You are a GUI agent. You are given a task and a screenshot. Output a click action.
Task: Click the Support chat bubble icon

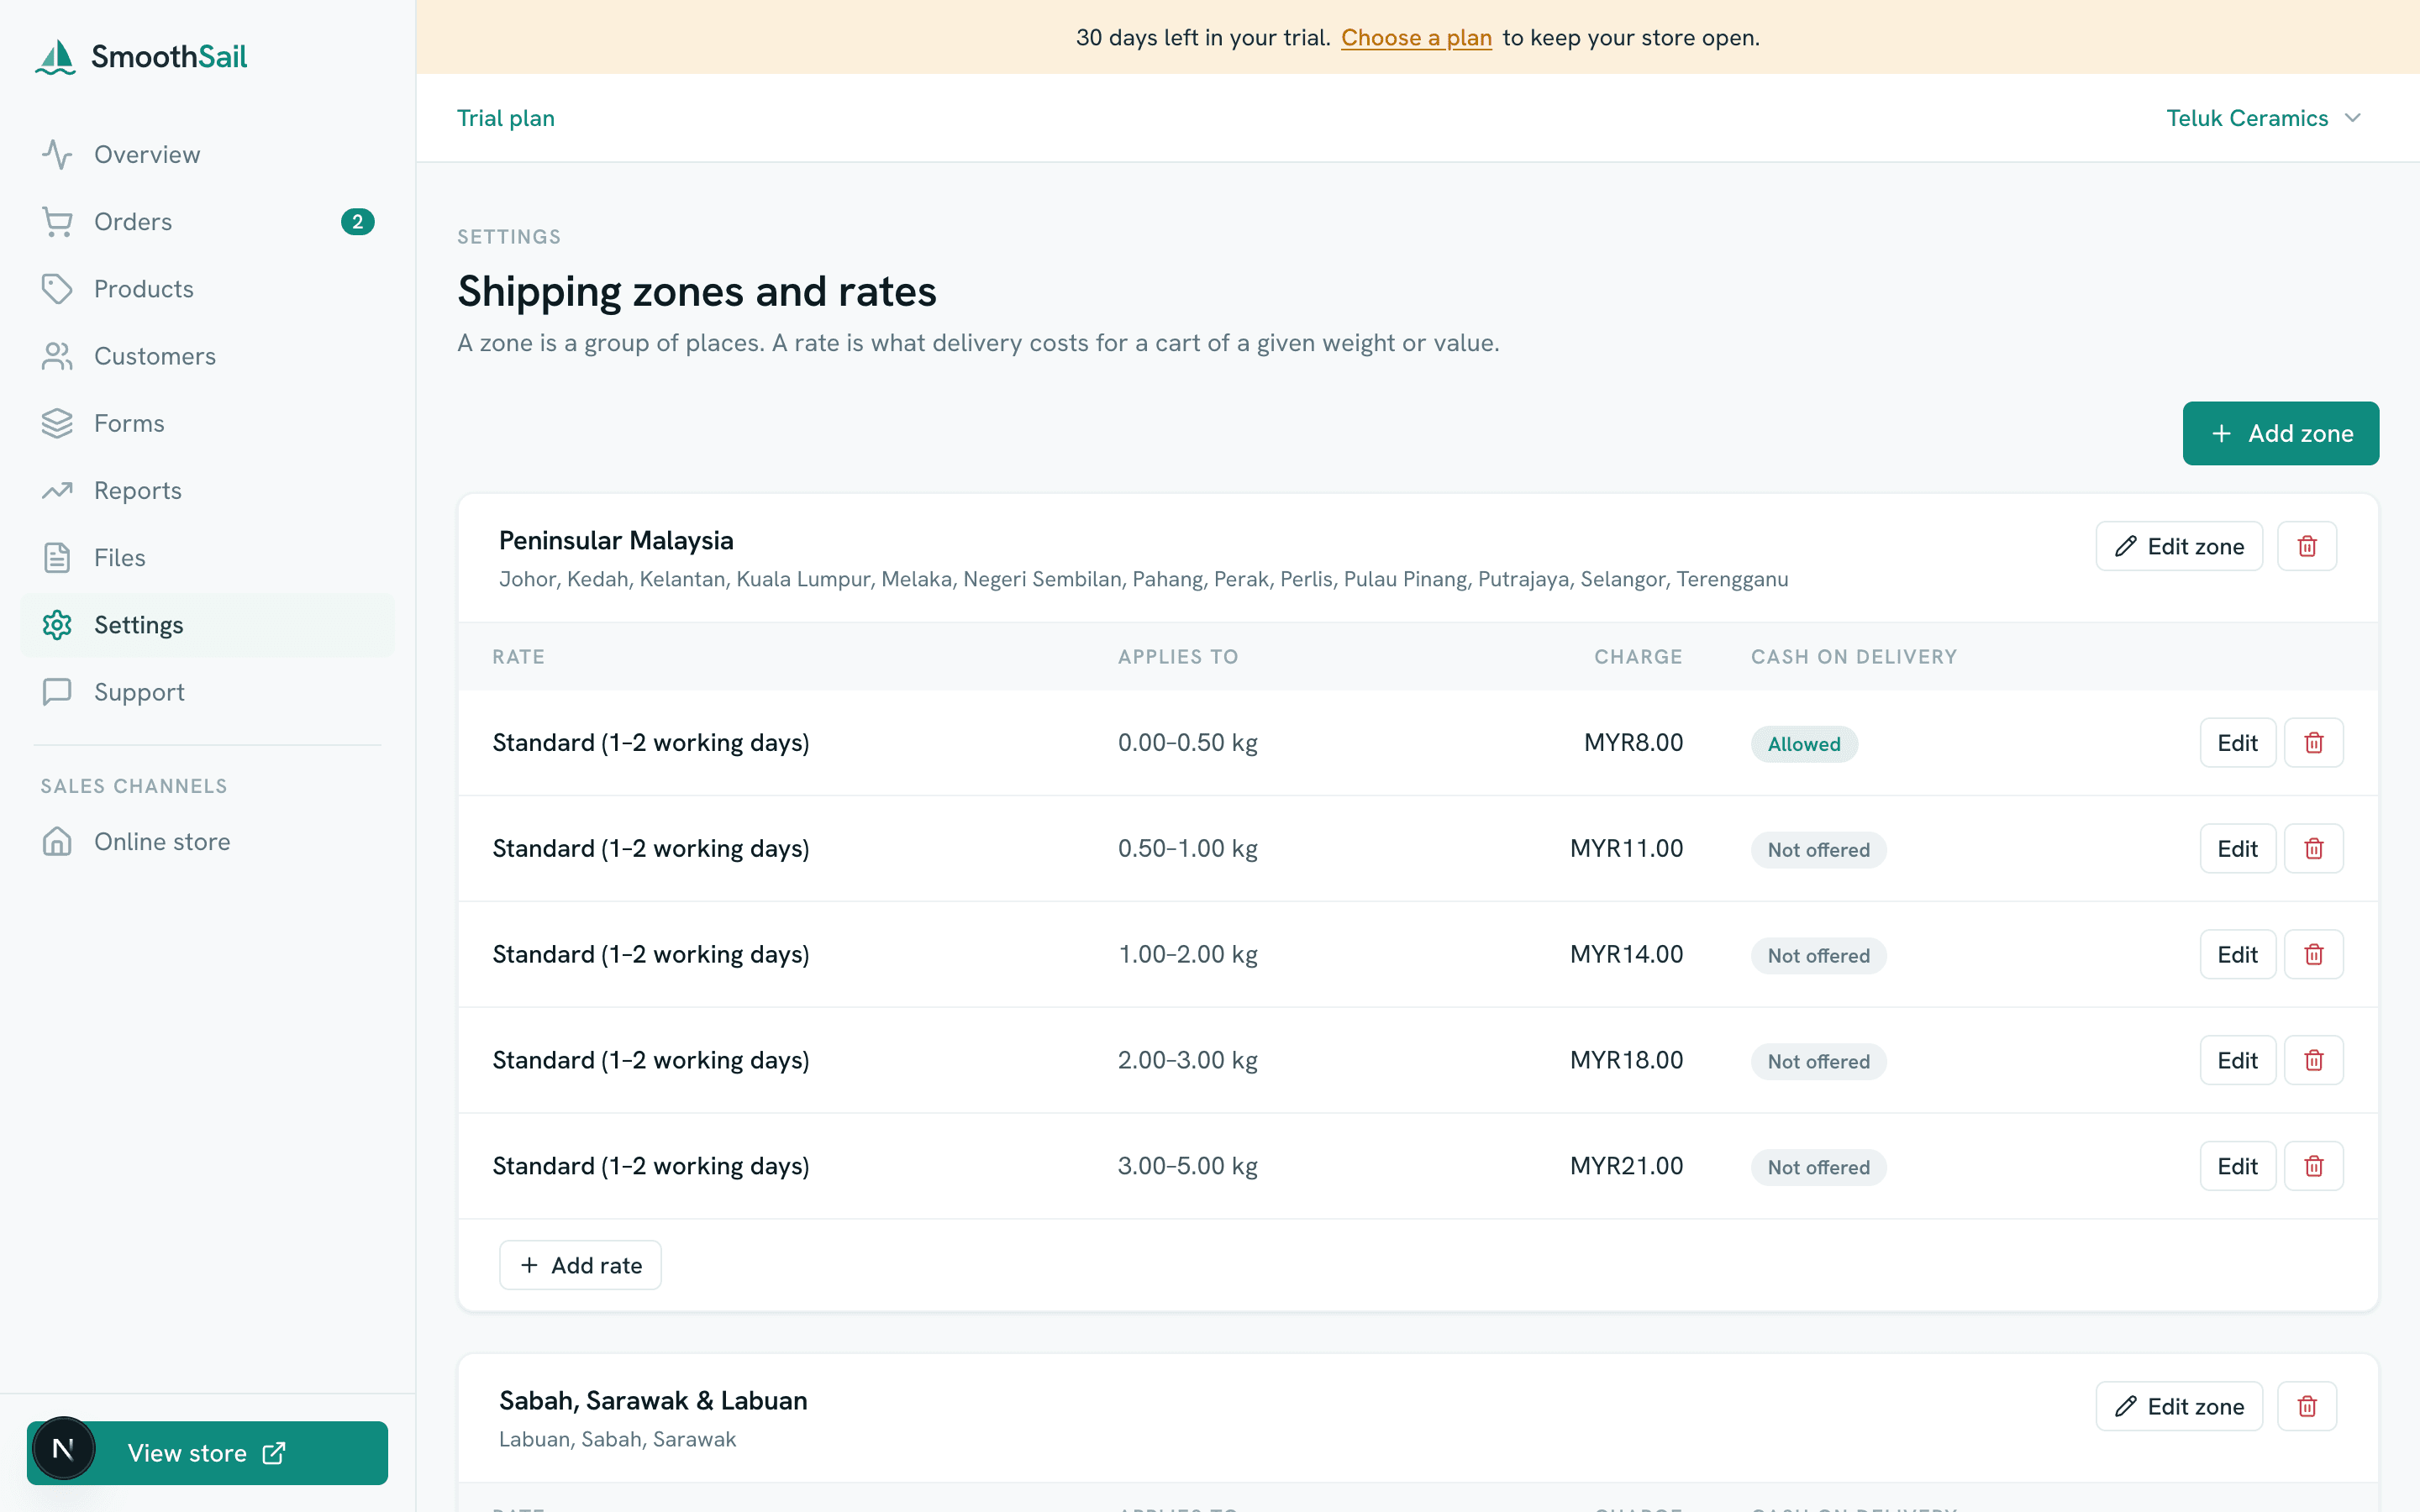tap(57, 692)
